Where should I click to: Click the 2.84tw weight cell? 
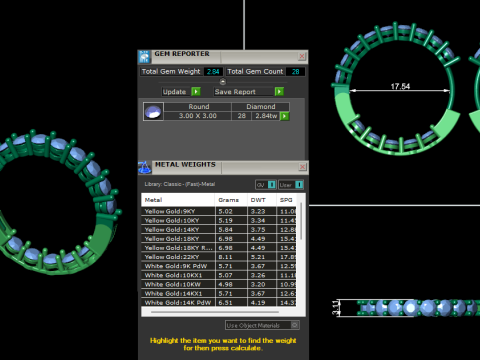(x=266, y=116)
